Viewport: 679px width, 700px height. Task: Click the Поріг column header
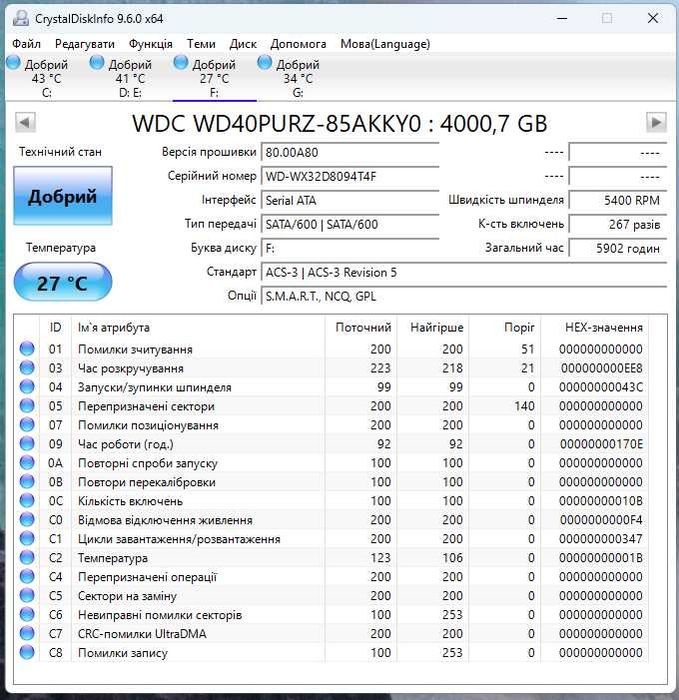[x=505, y=327]
